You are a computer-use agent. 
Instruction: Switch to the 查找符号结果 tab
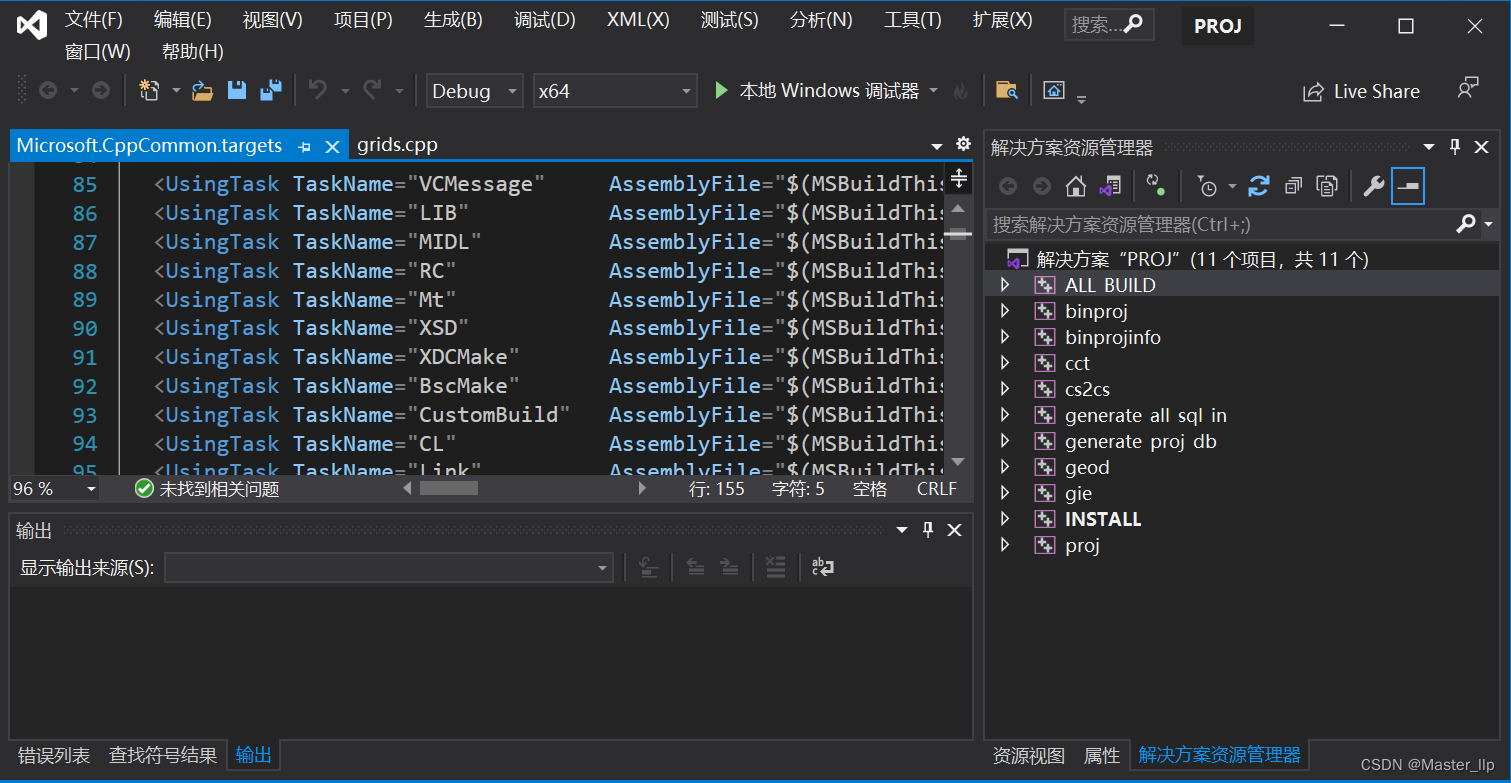162,755
